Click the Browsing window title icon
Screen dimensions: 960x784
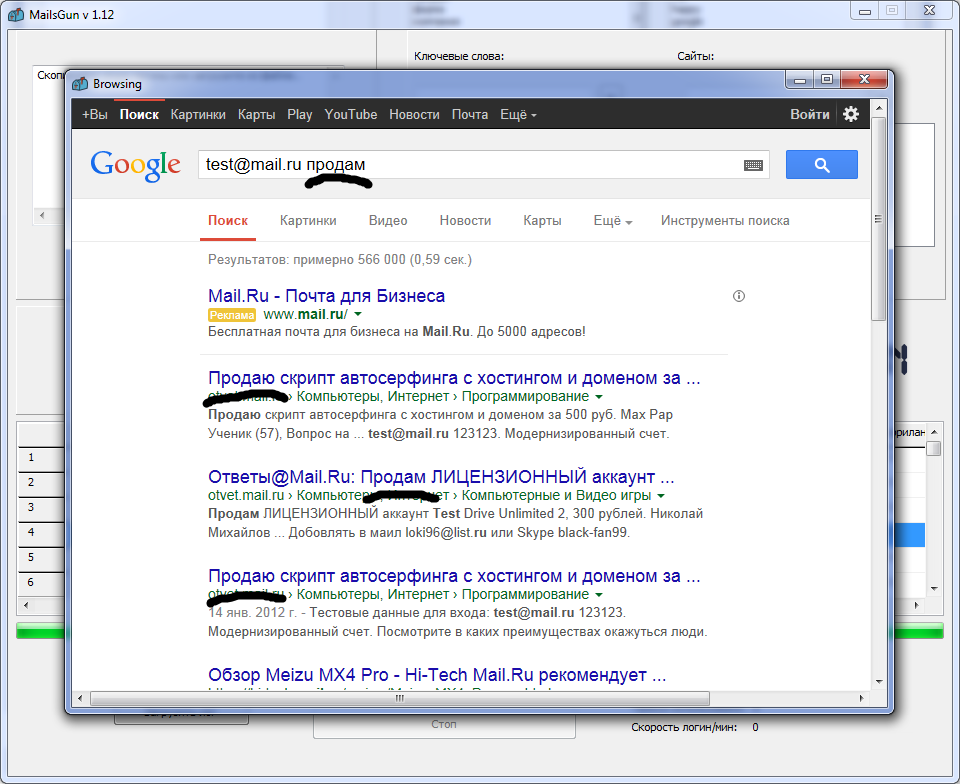80,83
